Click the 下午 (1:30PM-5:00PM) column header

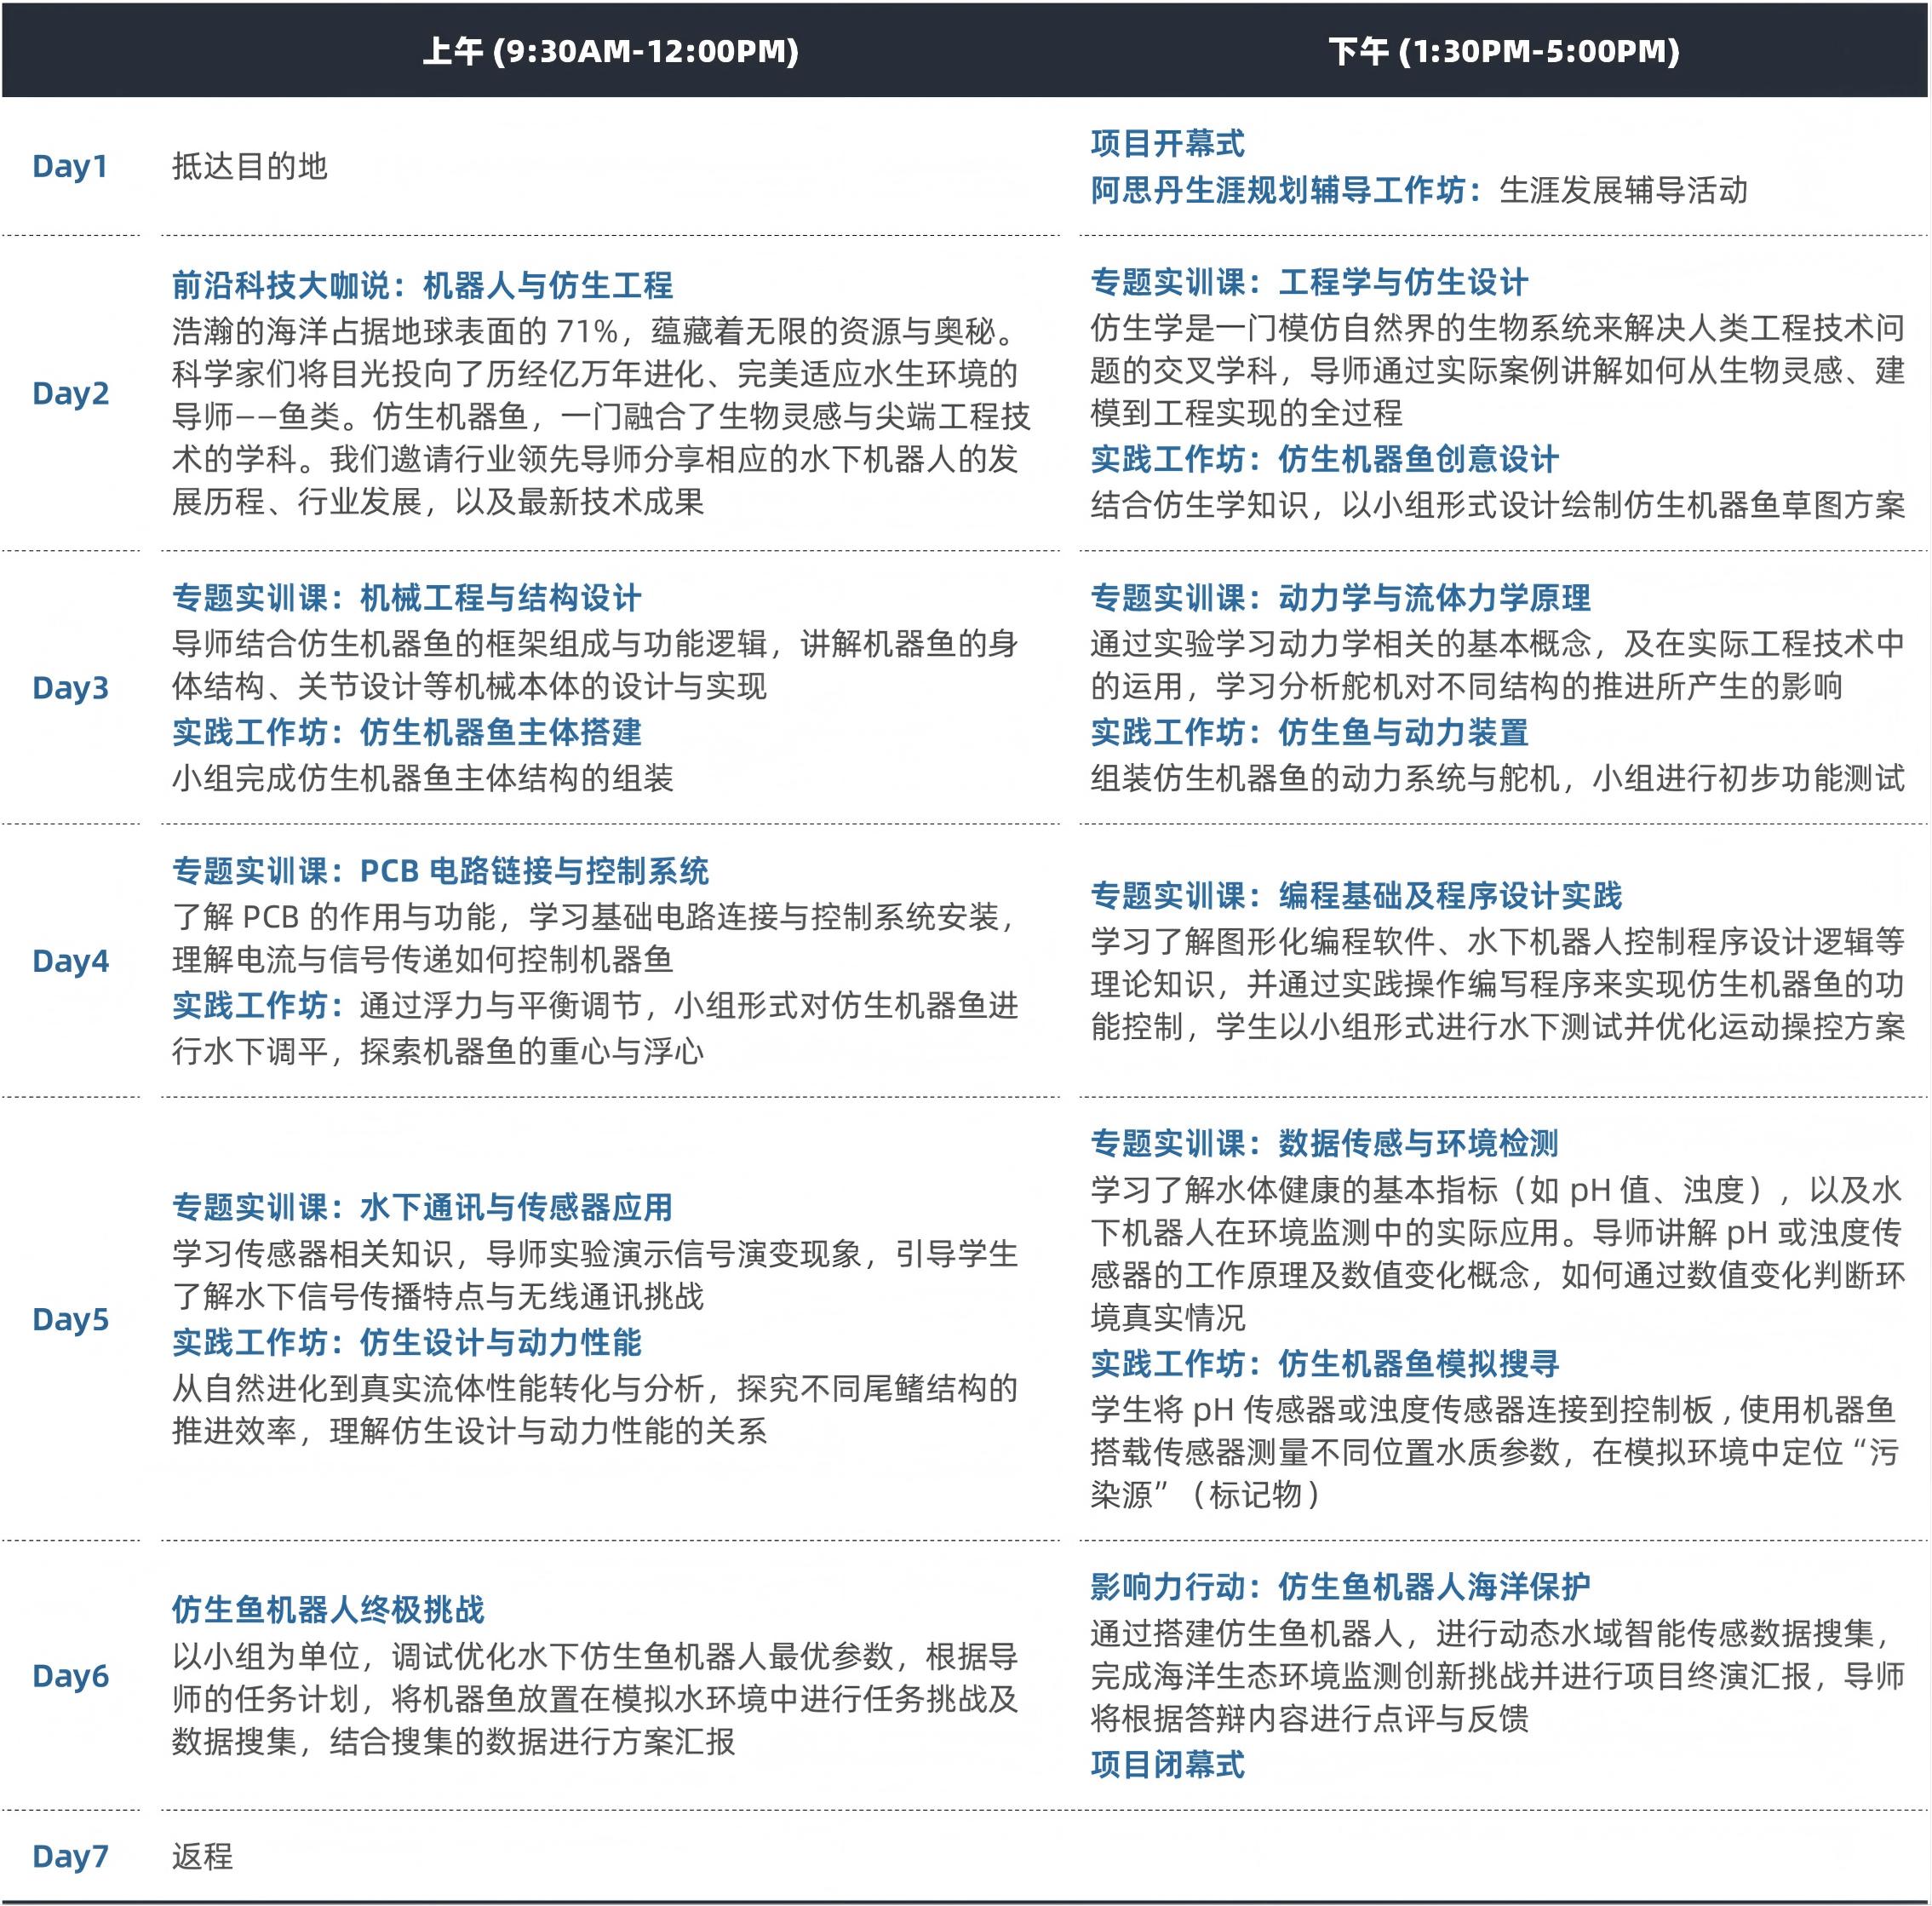[x=1503, y=51]
